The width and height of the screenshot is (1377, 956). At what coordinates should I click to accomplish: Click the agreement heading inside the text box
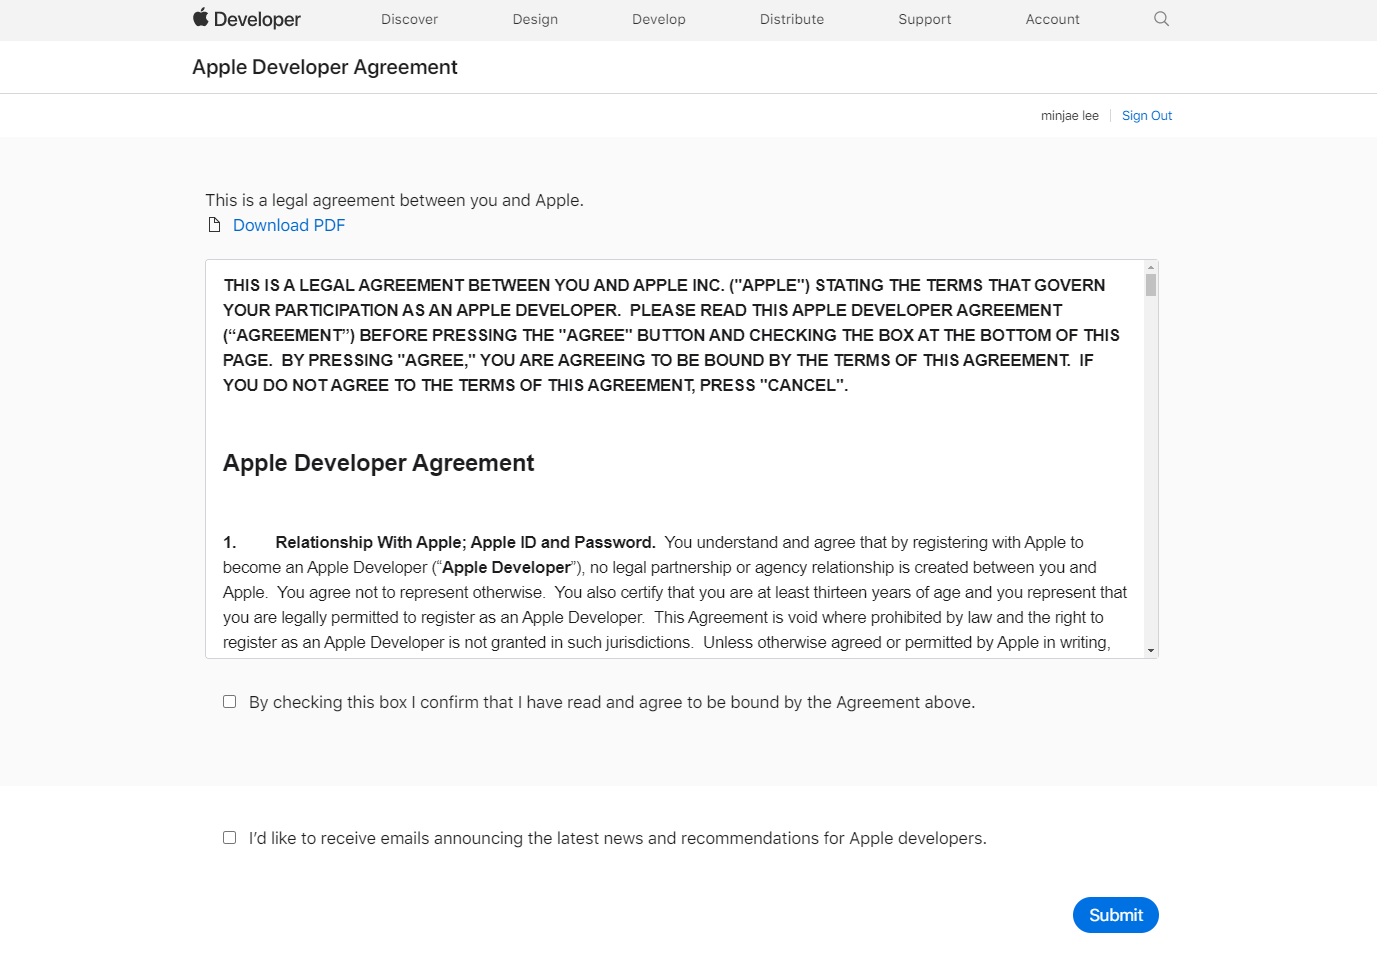coord(379,463)
